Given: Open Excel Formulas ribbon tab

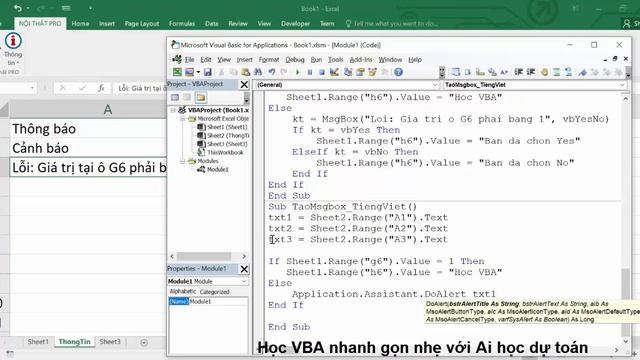Looking at the screenshot, I should (182, 24).
